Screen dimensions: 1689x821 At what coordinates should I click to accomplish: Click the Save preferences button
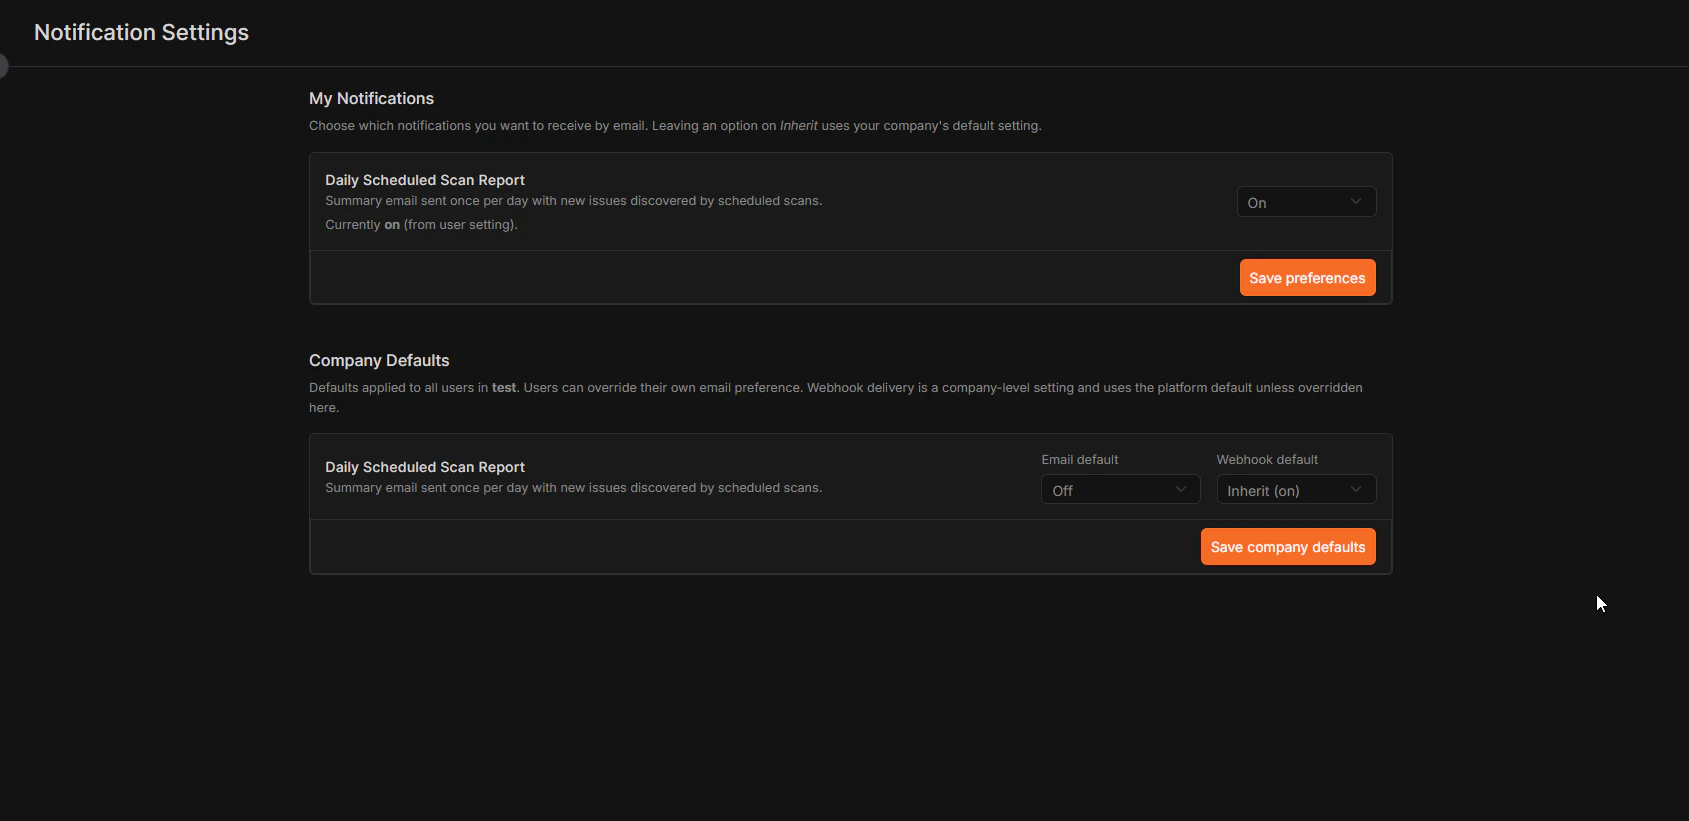coord(1307,278)
